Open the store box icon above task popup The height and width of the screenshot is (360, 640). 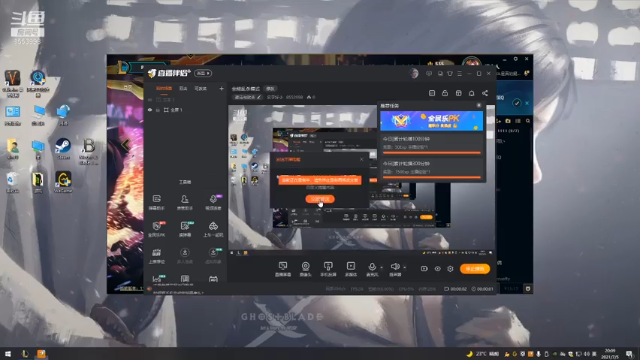[458, 93]
